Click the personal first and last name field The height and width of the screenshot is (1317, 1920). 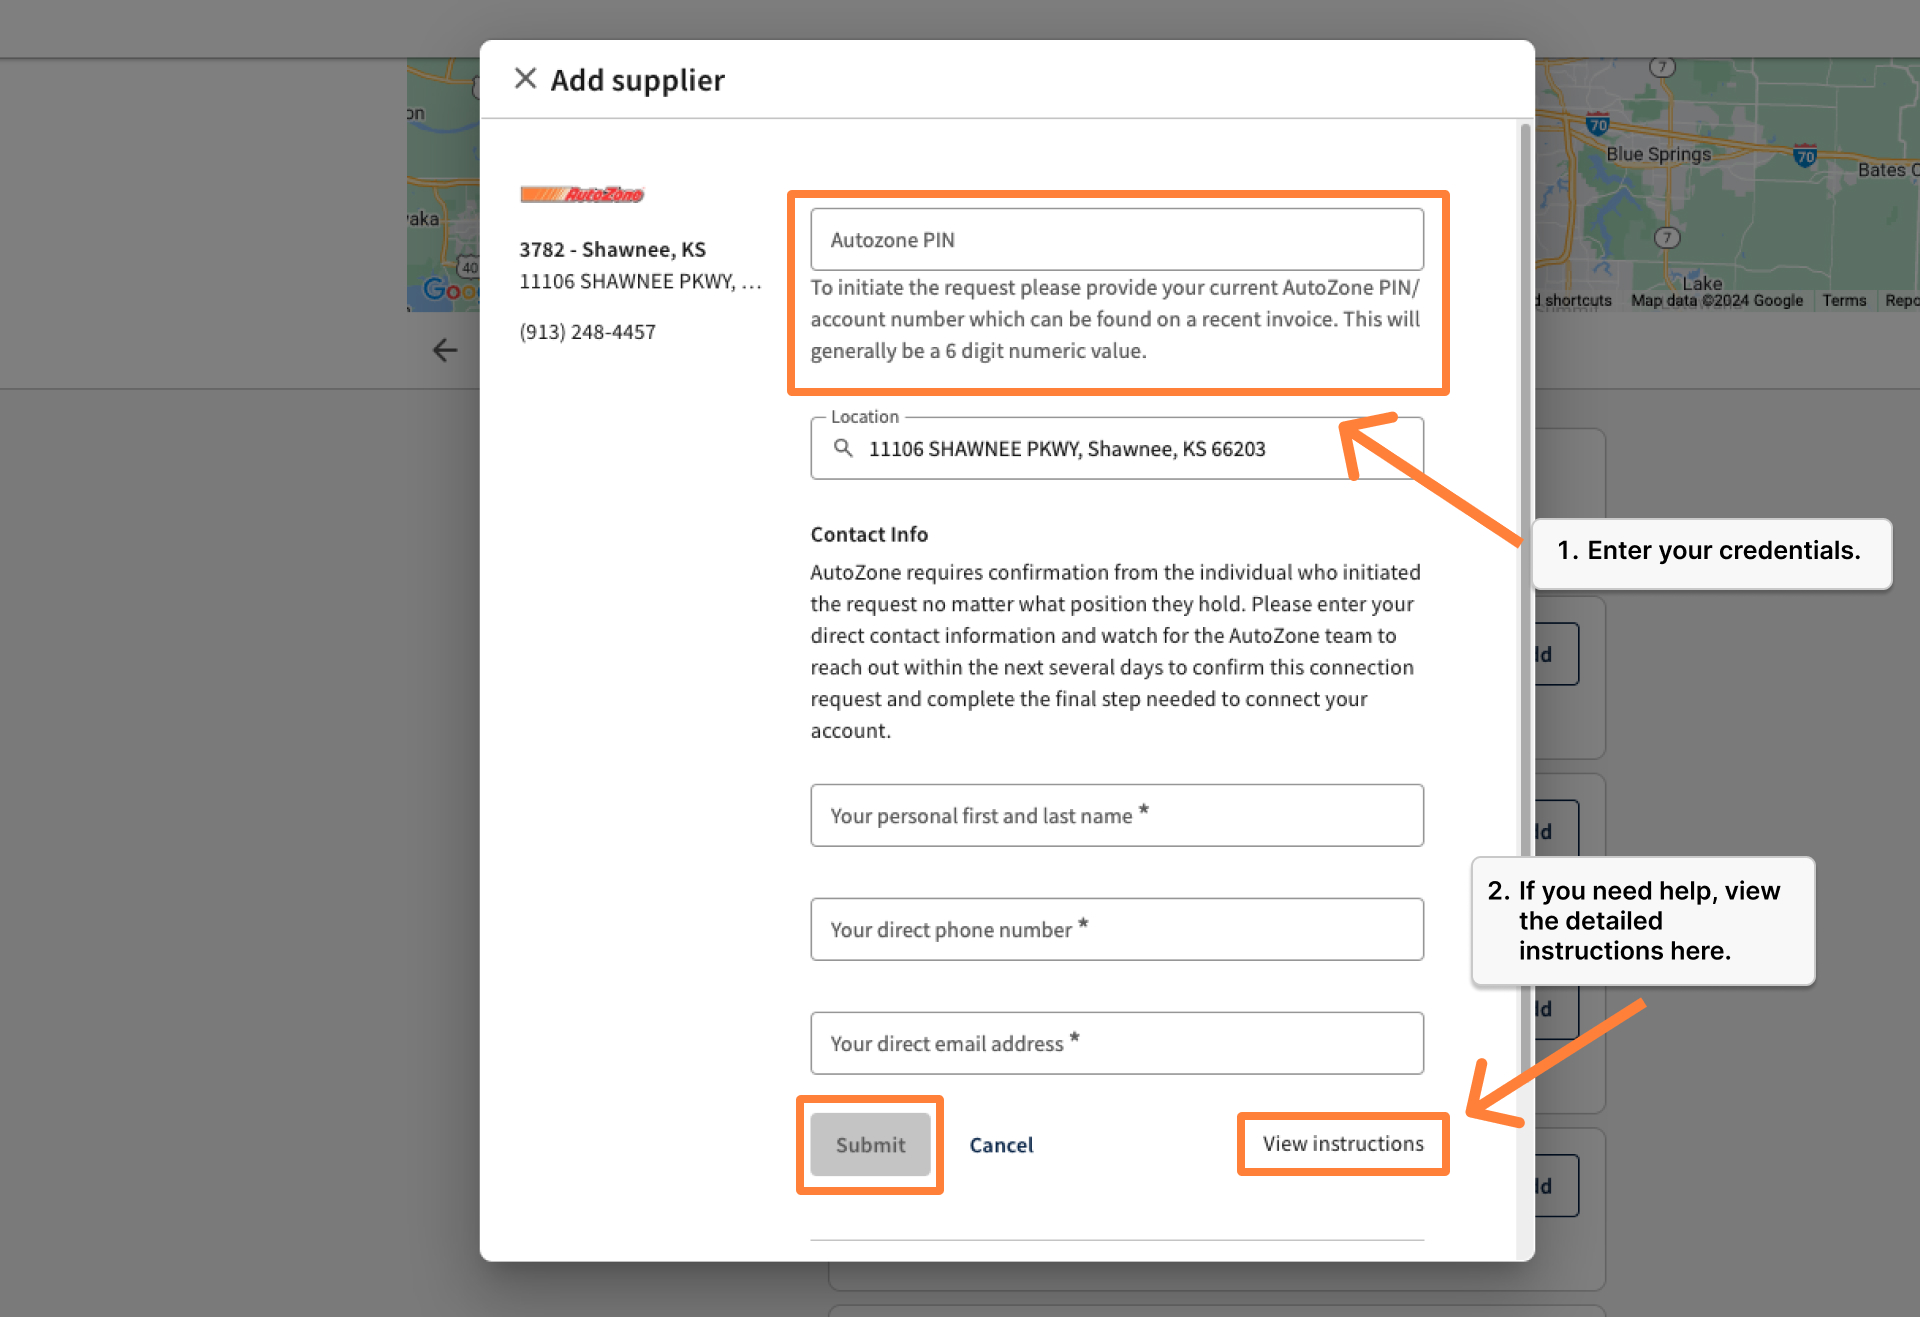click(1116, 816)
